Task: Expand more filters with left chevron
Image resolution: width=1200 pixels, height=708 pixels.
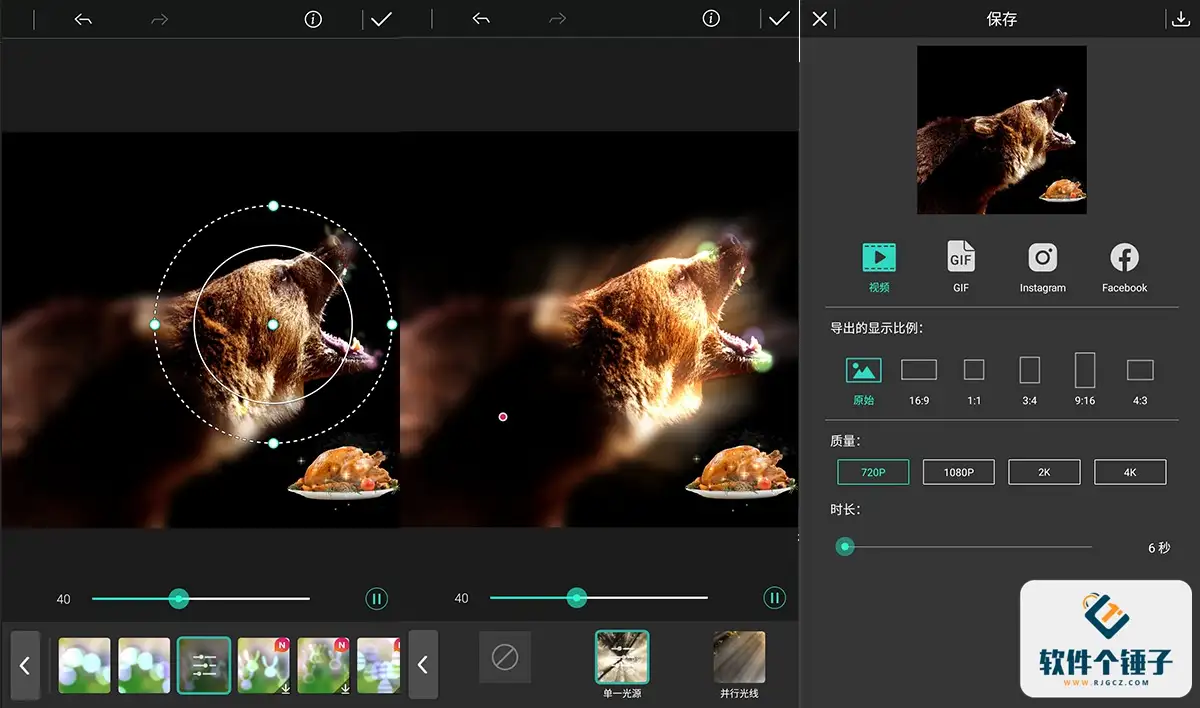Action: point(24,665)
